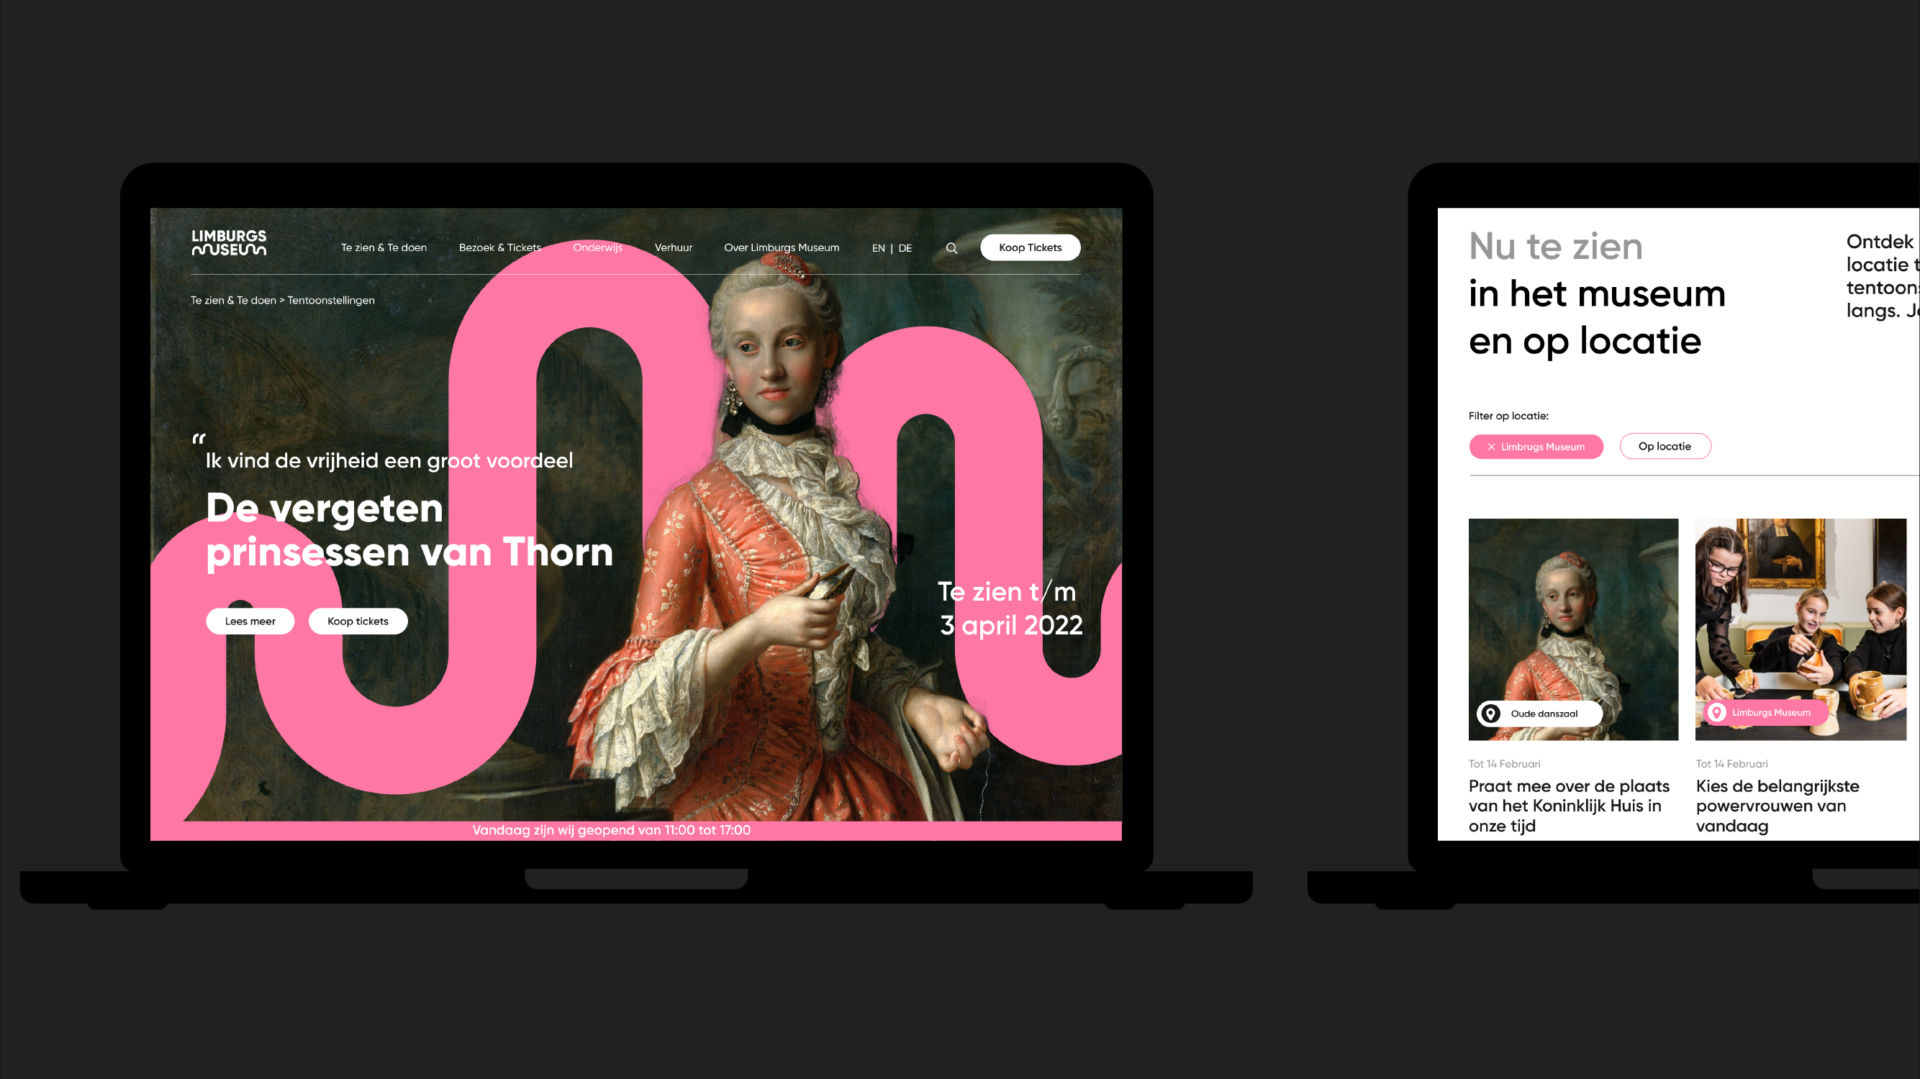Click the Lees meer button
Image resolution: width=1920 pixels, height=1079 pixels.
pyautogui.click(x=250, y=621)
